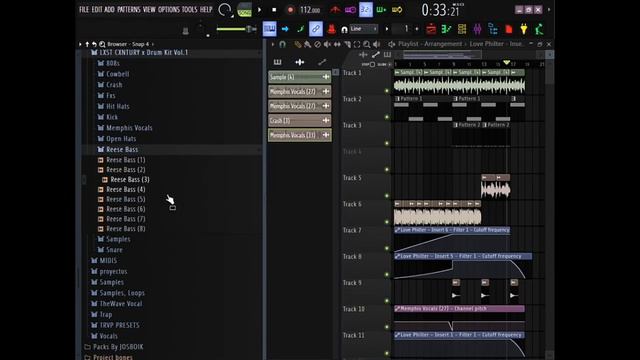The image size is (640, 360).
Task: Click the play button in transport
Action: (x=260, y=9)
